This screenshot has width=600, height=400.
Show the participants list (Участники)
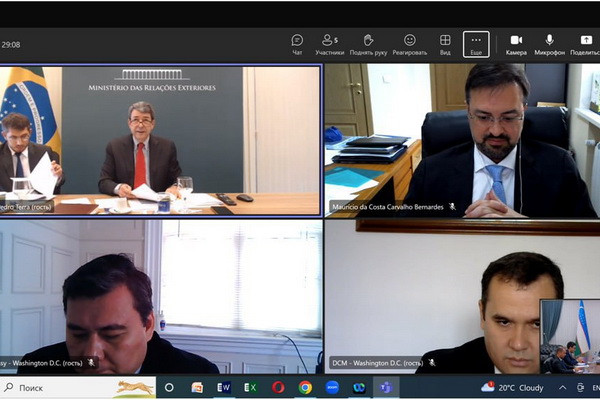(329, 44)
